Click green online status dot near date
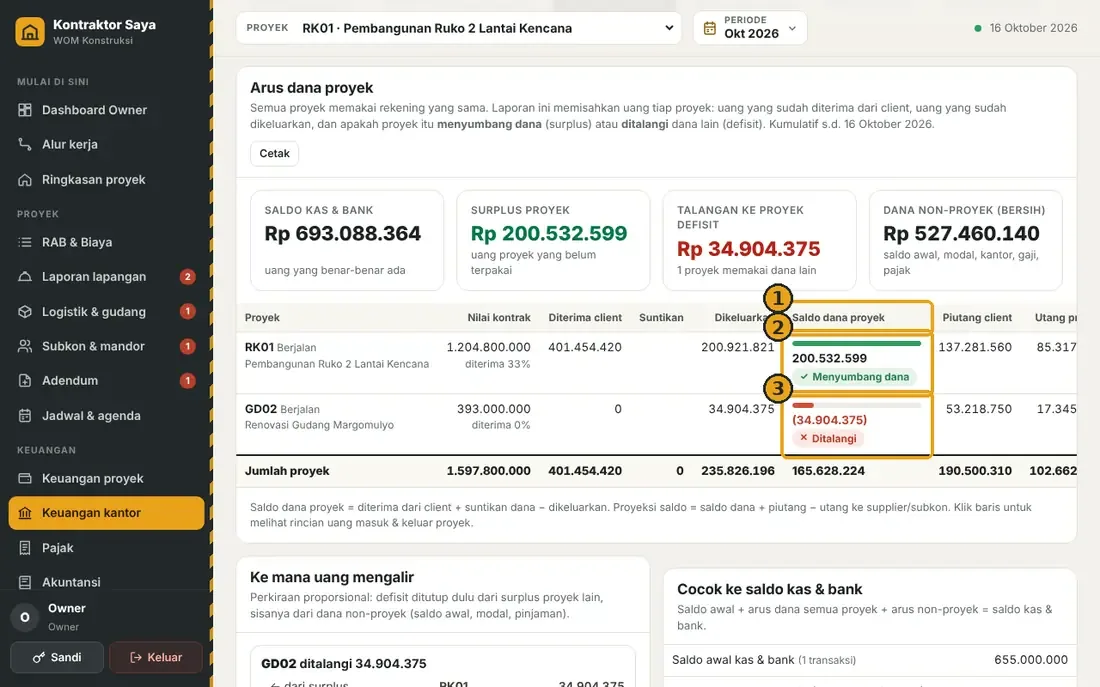The width and height of the screenshot is (1100, 687). [x=978, y=28]
